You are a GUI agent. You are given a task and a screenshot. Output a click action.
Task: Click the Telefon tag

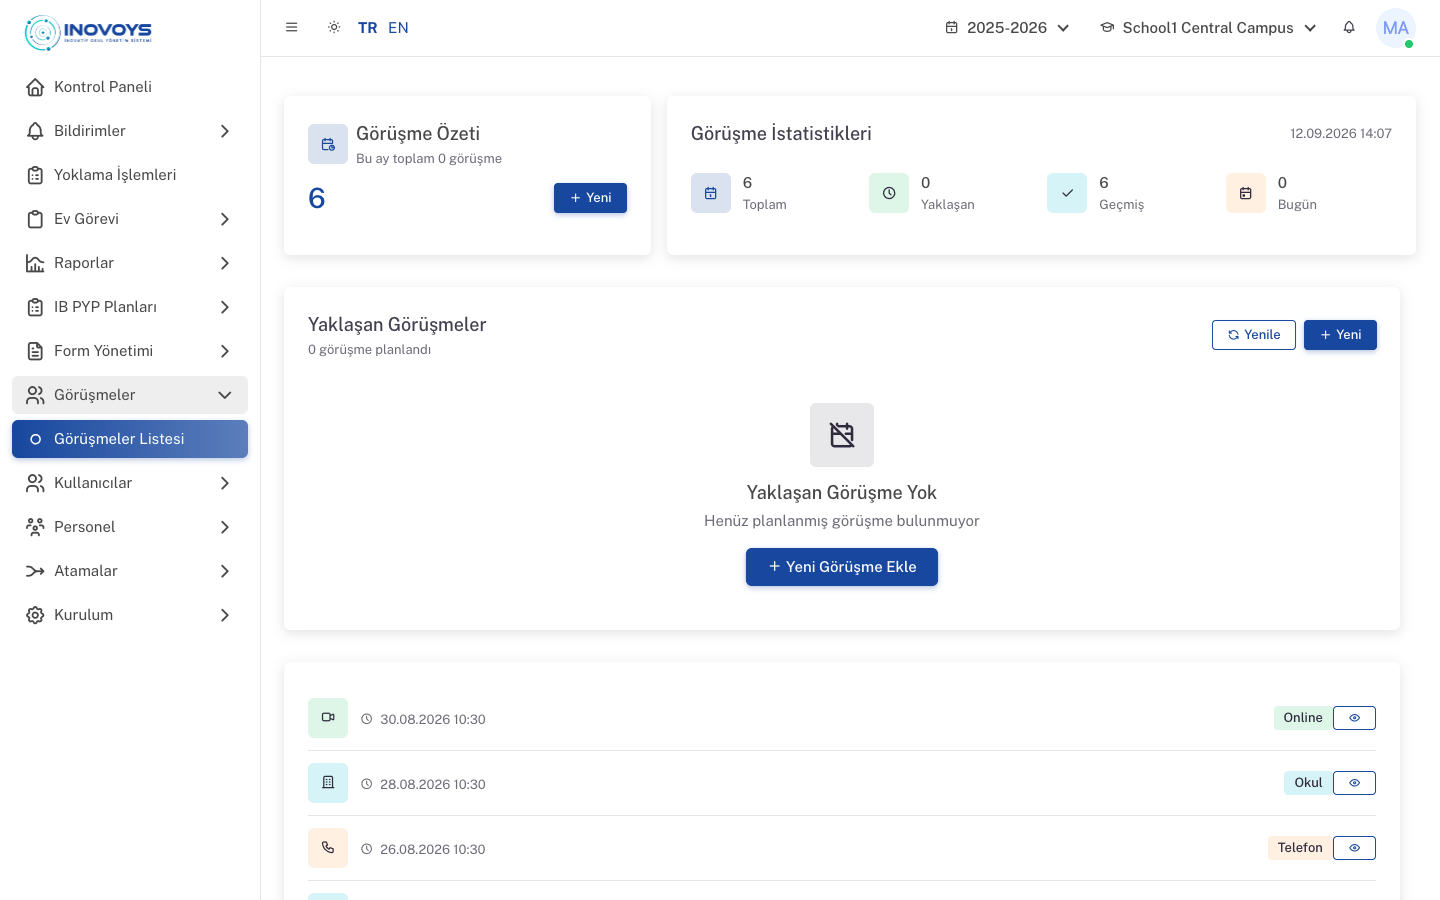click(1300, 848)
